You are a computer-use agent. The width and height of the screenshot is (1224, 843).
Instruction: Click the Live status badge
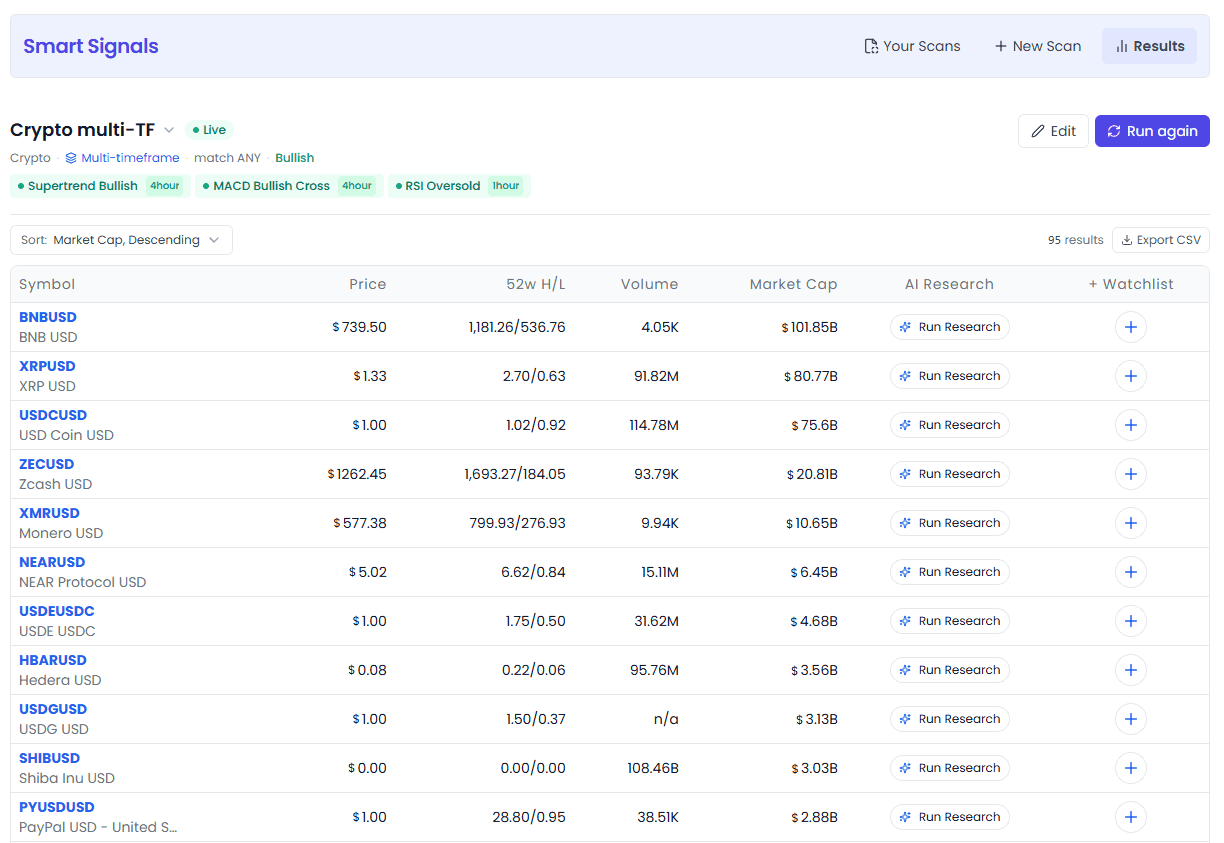click(x=209, y=130)
